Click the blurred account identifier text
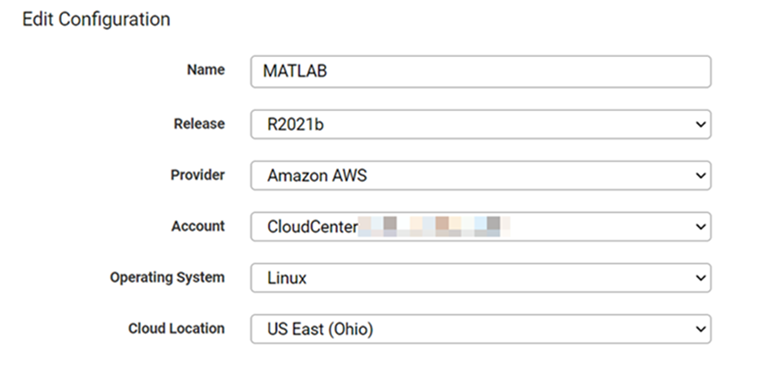The width and height of the screenshot is (778, 367). point(434,226)
